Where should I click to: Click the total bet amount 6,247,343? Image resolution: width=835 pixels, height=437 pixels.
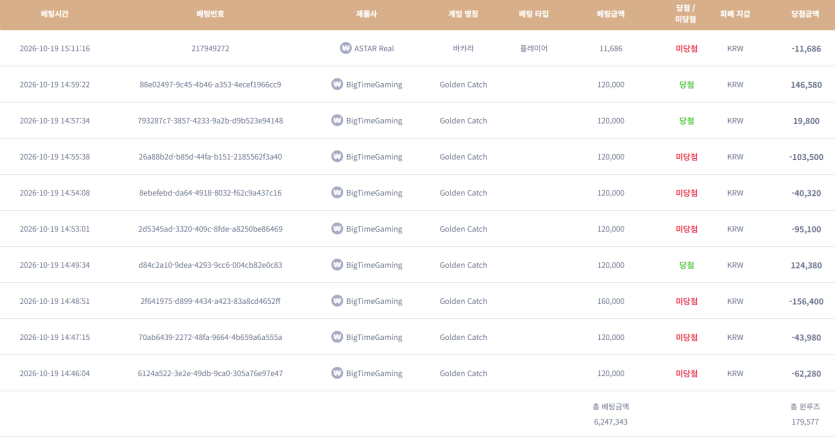pos(611,422)
